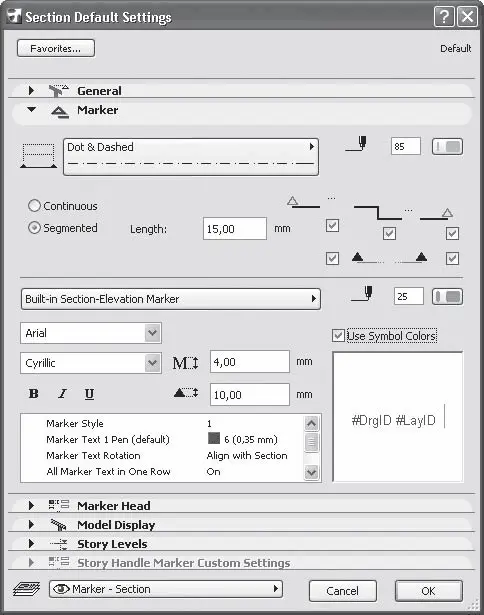Click the section line type preview icon
The width and height of the screenshot is (484, 615).
(38, 156)
